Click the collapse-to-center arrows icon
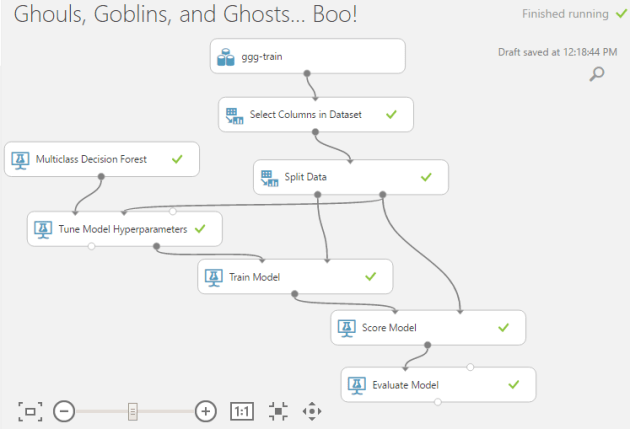Screen dimensions: 630x429 pyautogui.click(x=278, y=411)
